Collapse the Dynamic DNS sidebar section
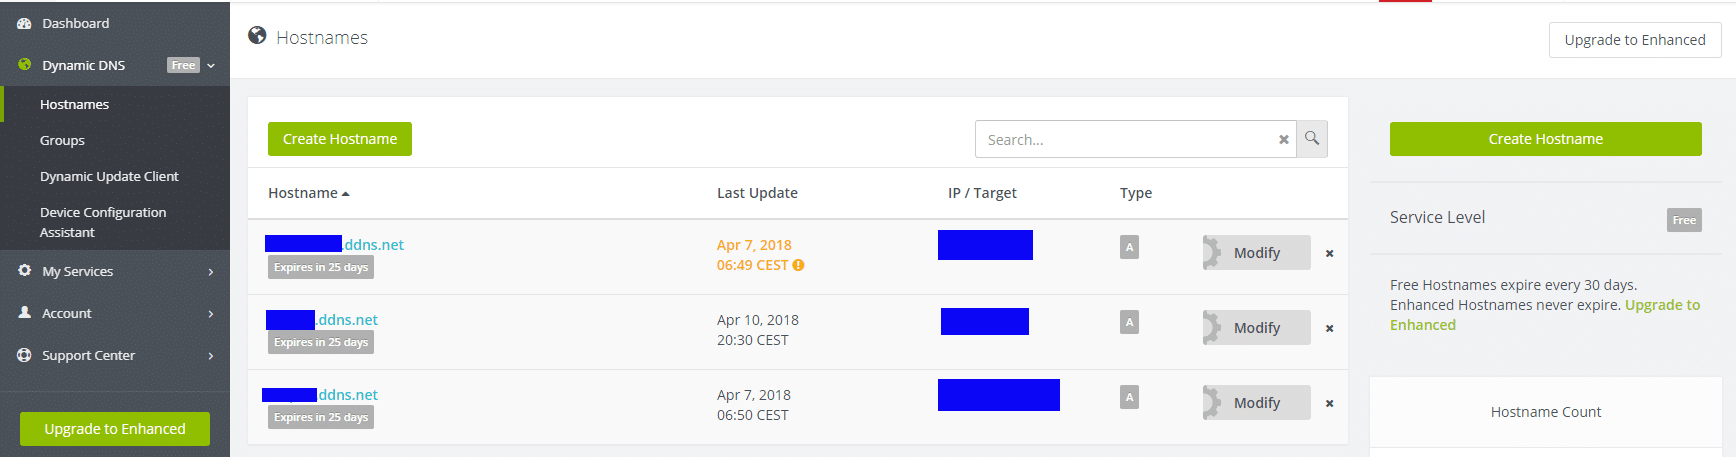The image size is (1736, 457). click(x=211, y=66)
